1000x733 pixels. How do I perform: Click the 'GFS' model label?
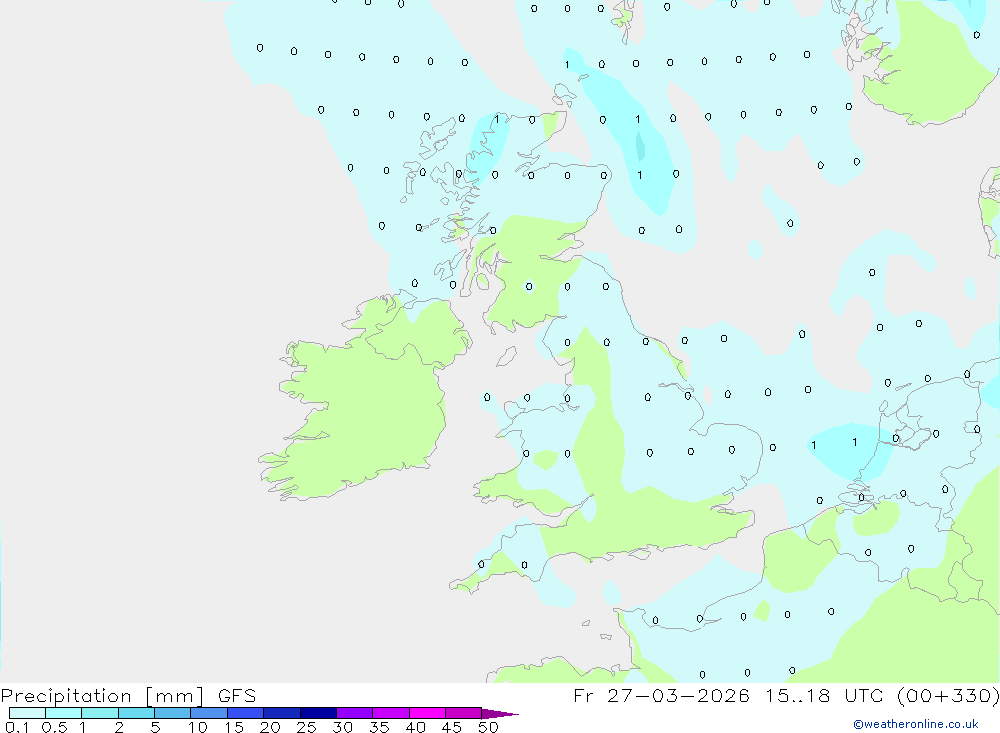[237, 695]
